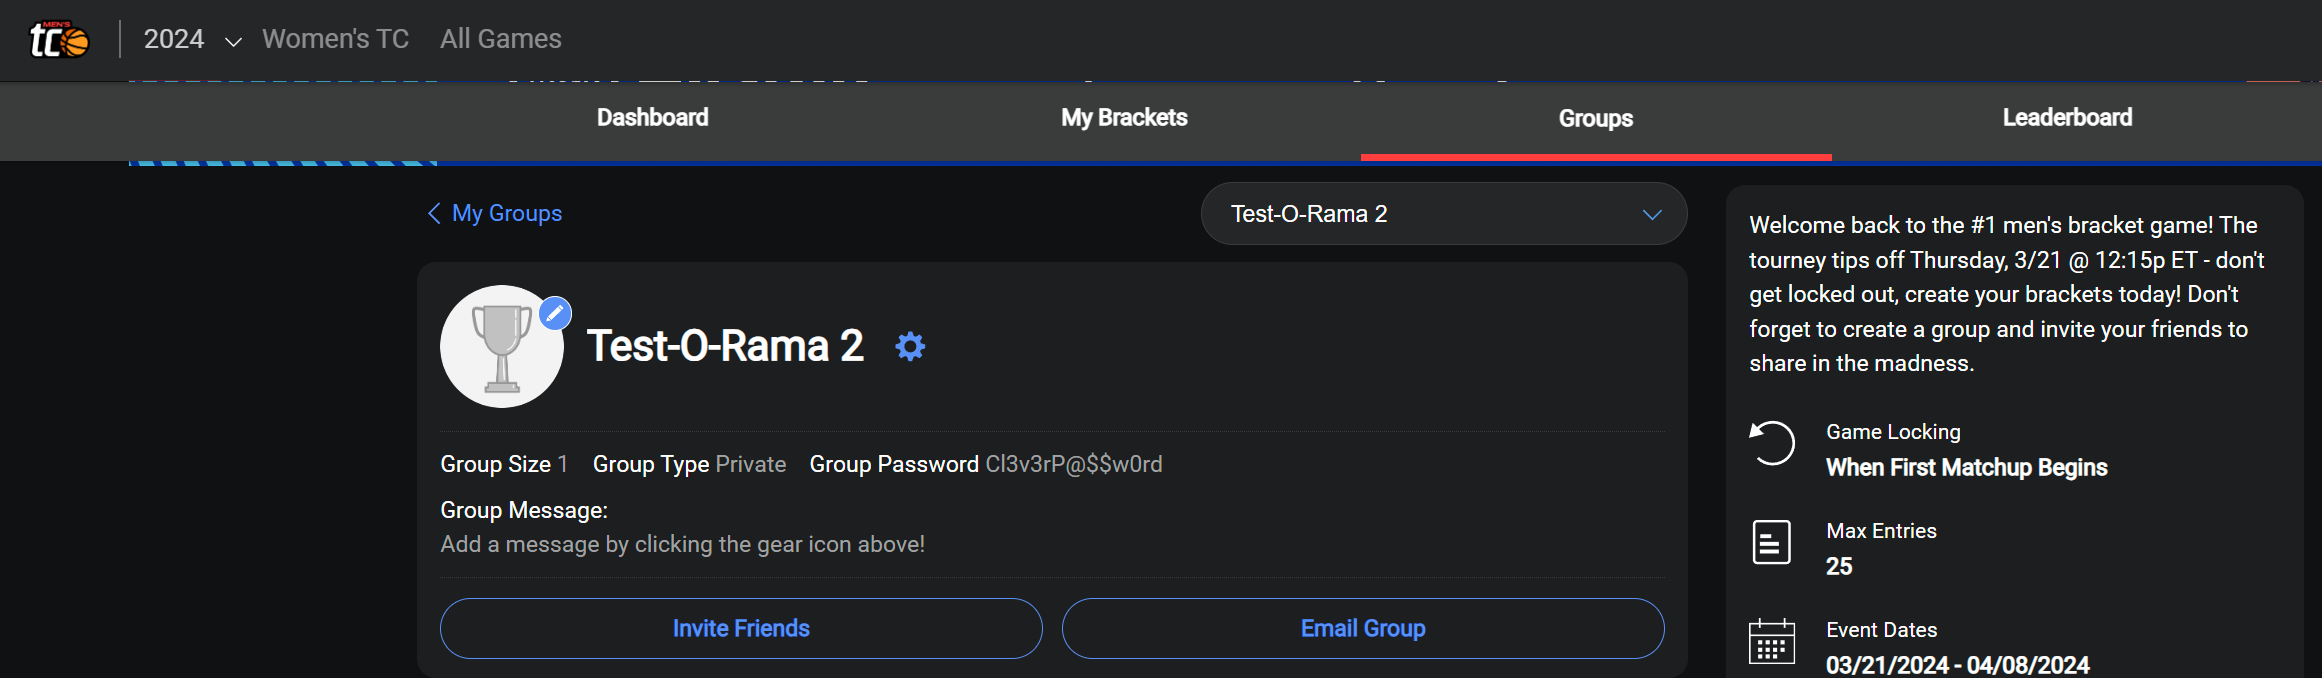This screenshot has height=678, width=2322.
Task: Click the Event Dates calendar icon
Action: coord(1771,641)
